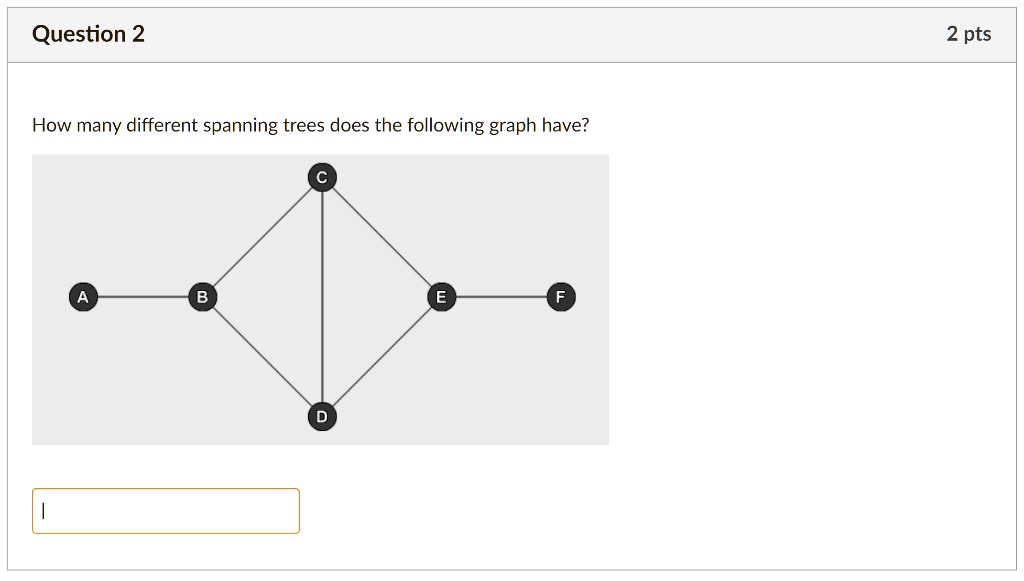Viewport: 1024px width, 581px height.
Task: Select node C at the top of the graph
Action: [x=321, y=177]
